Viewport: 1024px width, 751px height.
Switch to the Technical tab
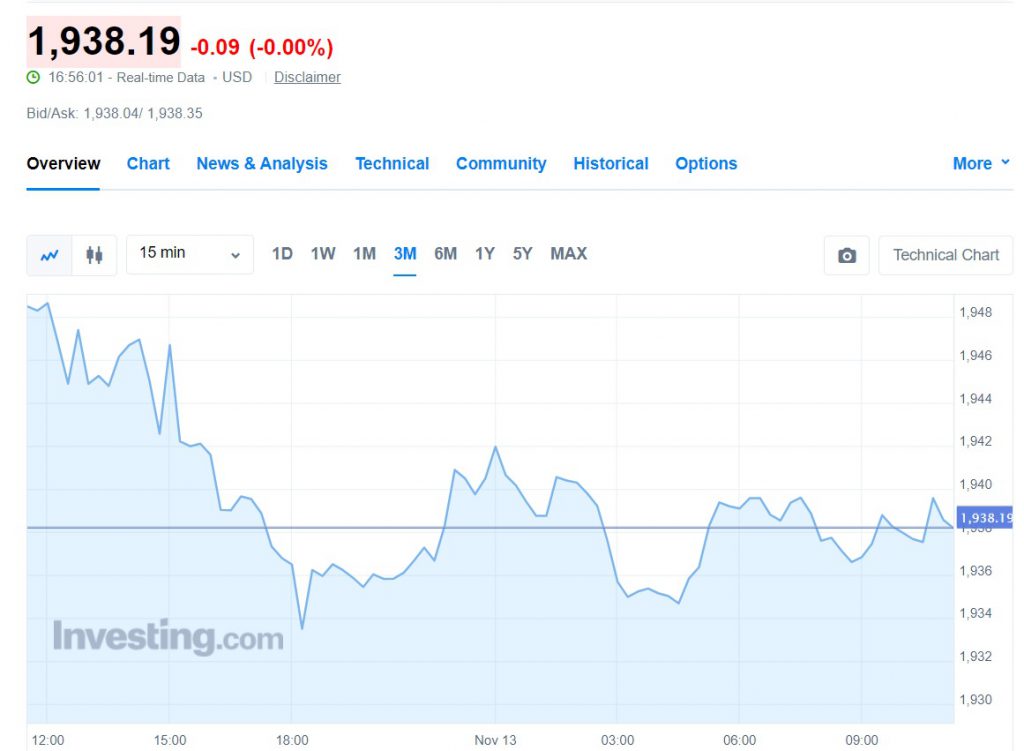point(392,163)
